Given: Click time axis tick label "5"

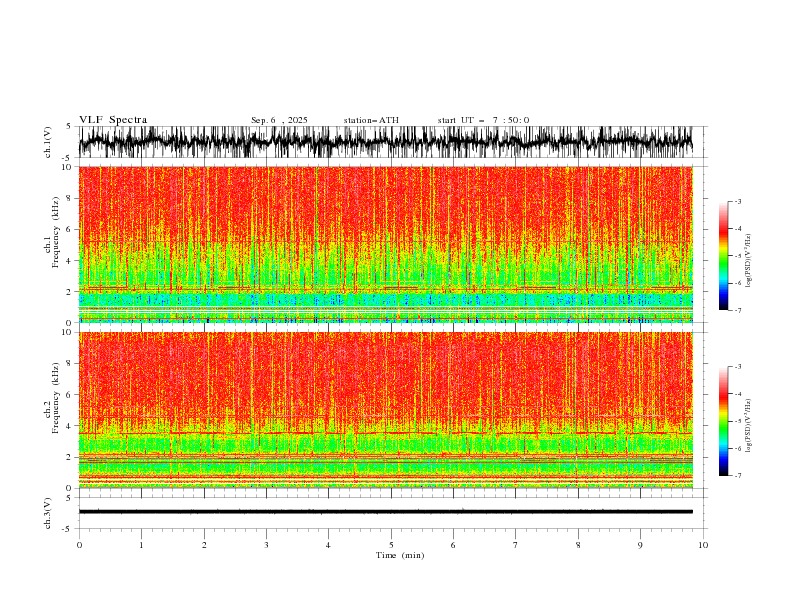Looking at the screenshot, I should coord(391,545).
